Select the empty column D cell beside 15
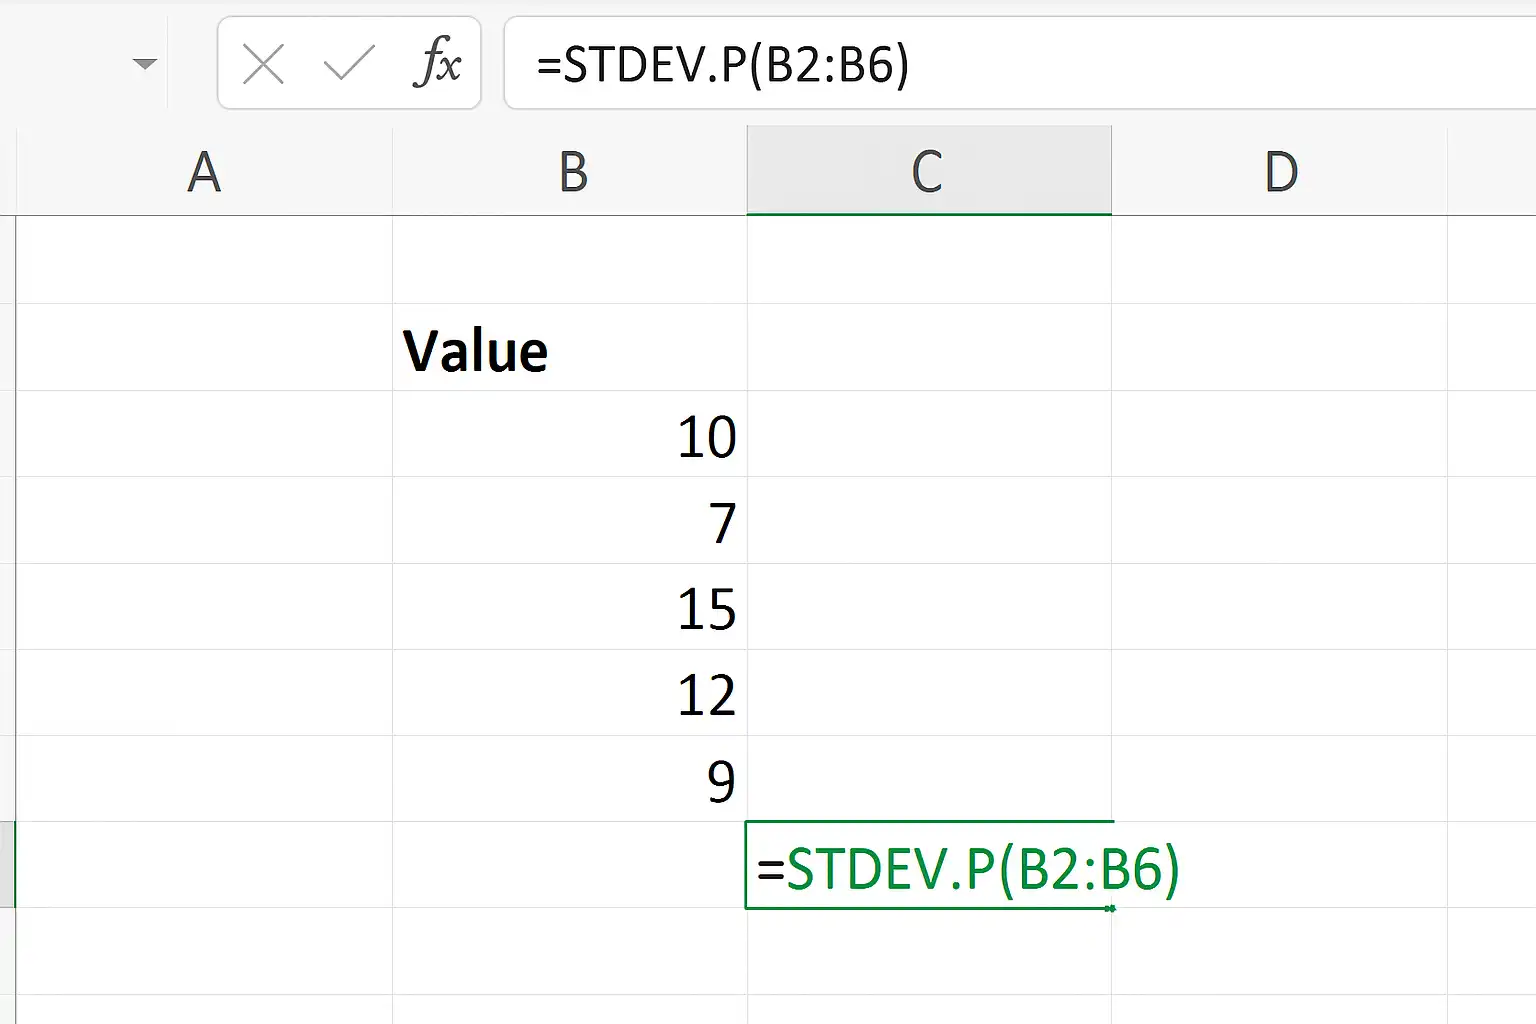Screen dimensions: 1536x1024 [1280, 607]
